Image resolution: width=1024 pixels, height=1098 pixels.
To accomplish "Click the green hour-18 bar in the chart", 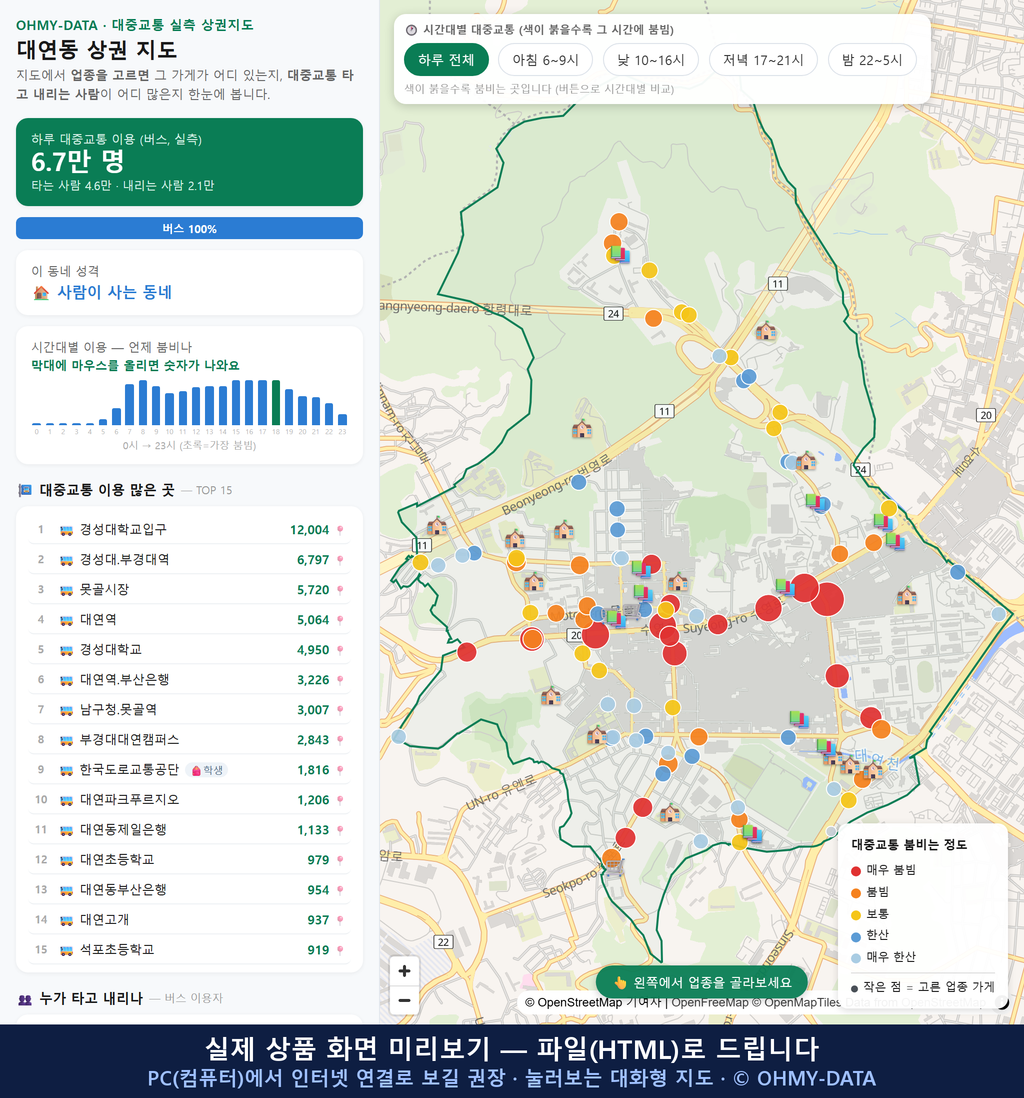I will coord(276,403).
